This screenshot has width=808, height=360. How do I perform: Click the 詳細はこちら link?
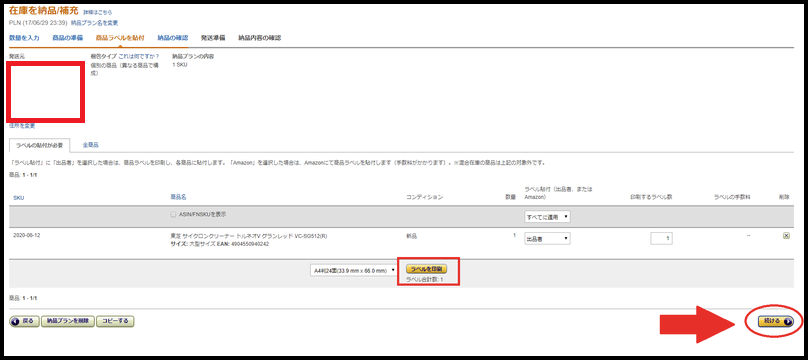tap(98, 12)
